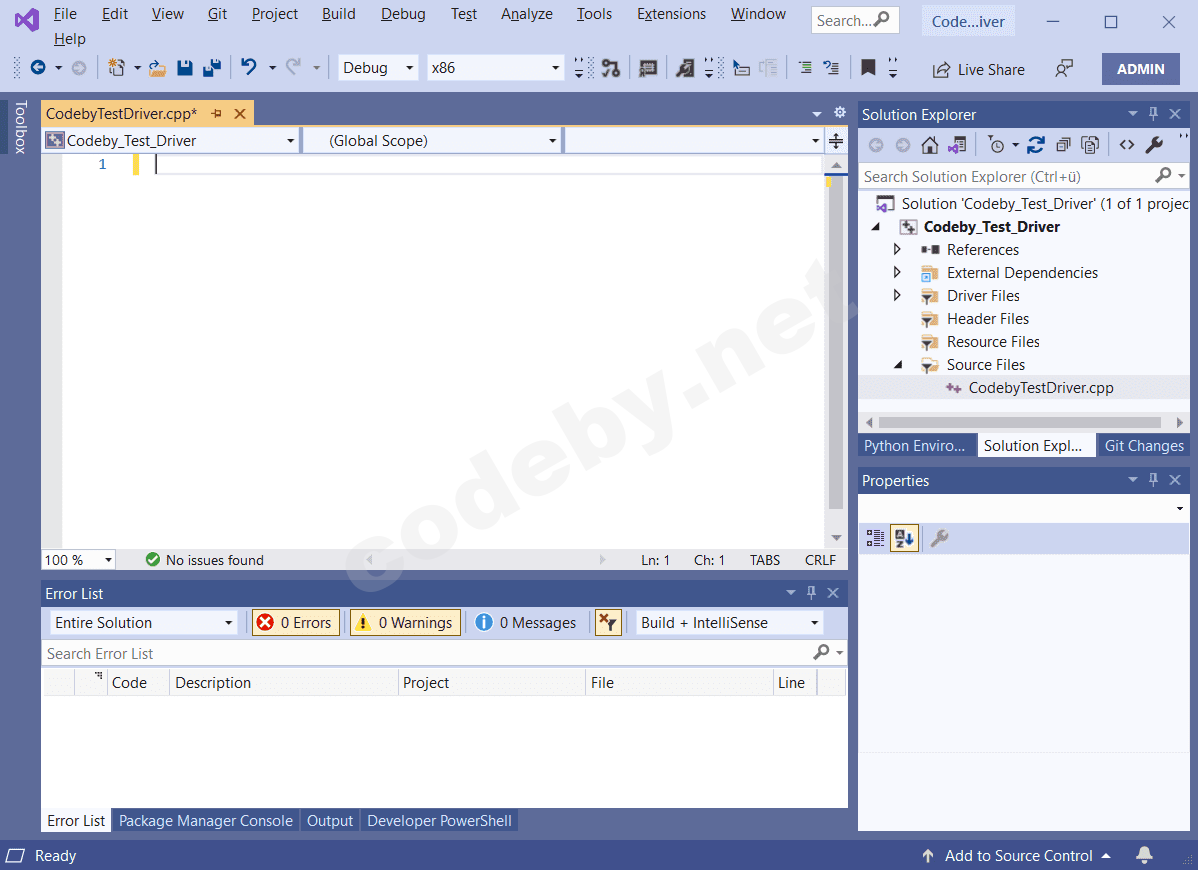Toggle the clear build filter button in Error List

click(x=608, y=623)
